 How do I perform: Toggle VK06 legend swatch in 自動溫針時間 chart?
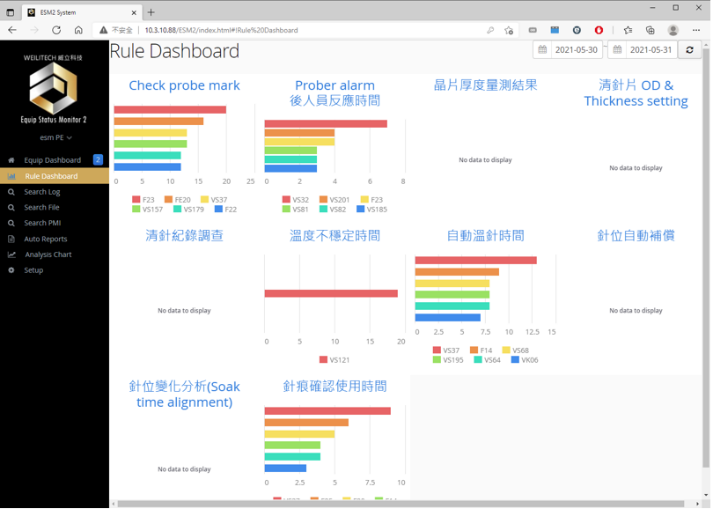515,360
